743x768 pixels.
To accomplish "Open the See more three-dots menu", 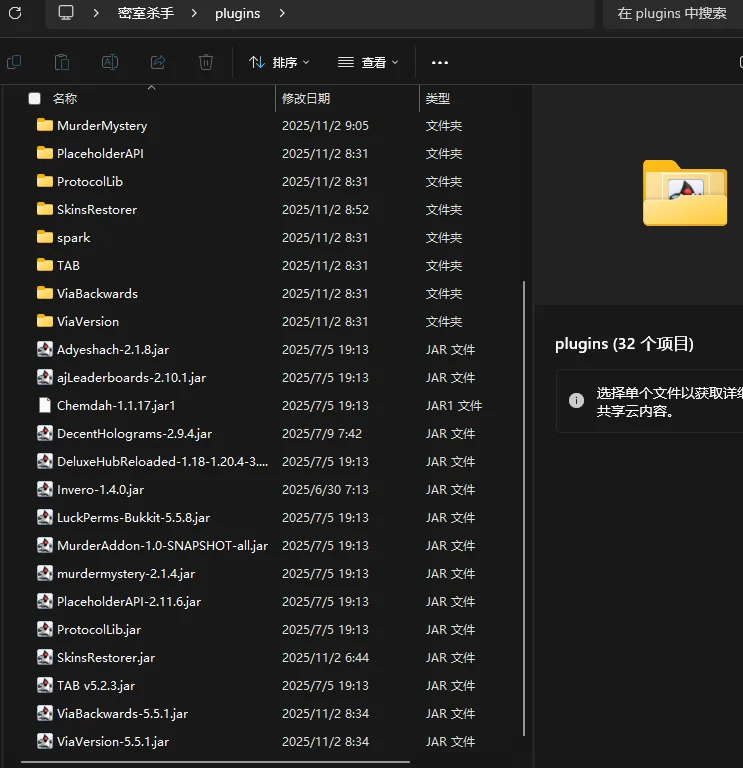I will pos(440,63).
